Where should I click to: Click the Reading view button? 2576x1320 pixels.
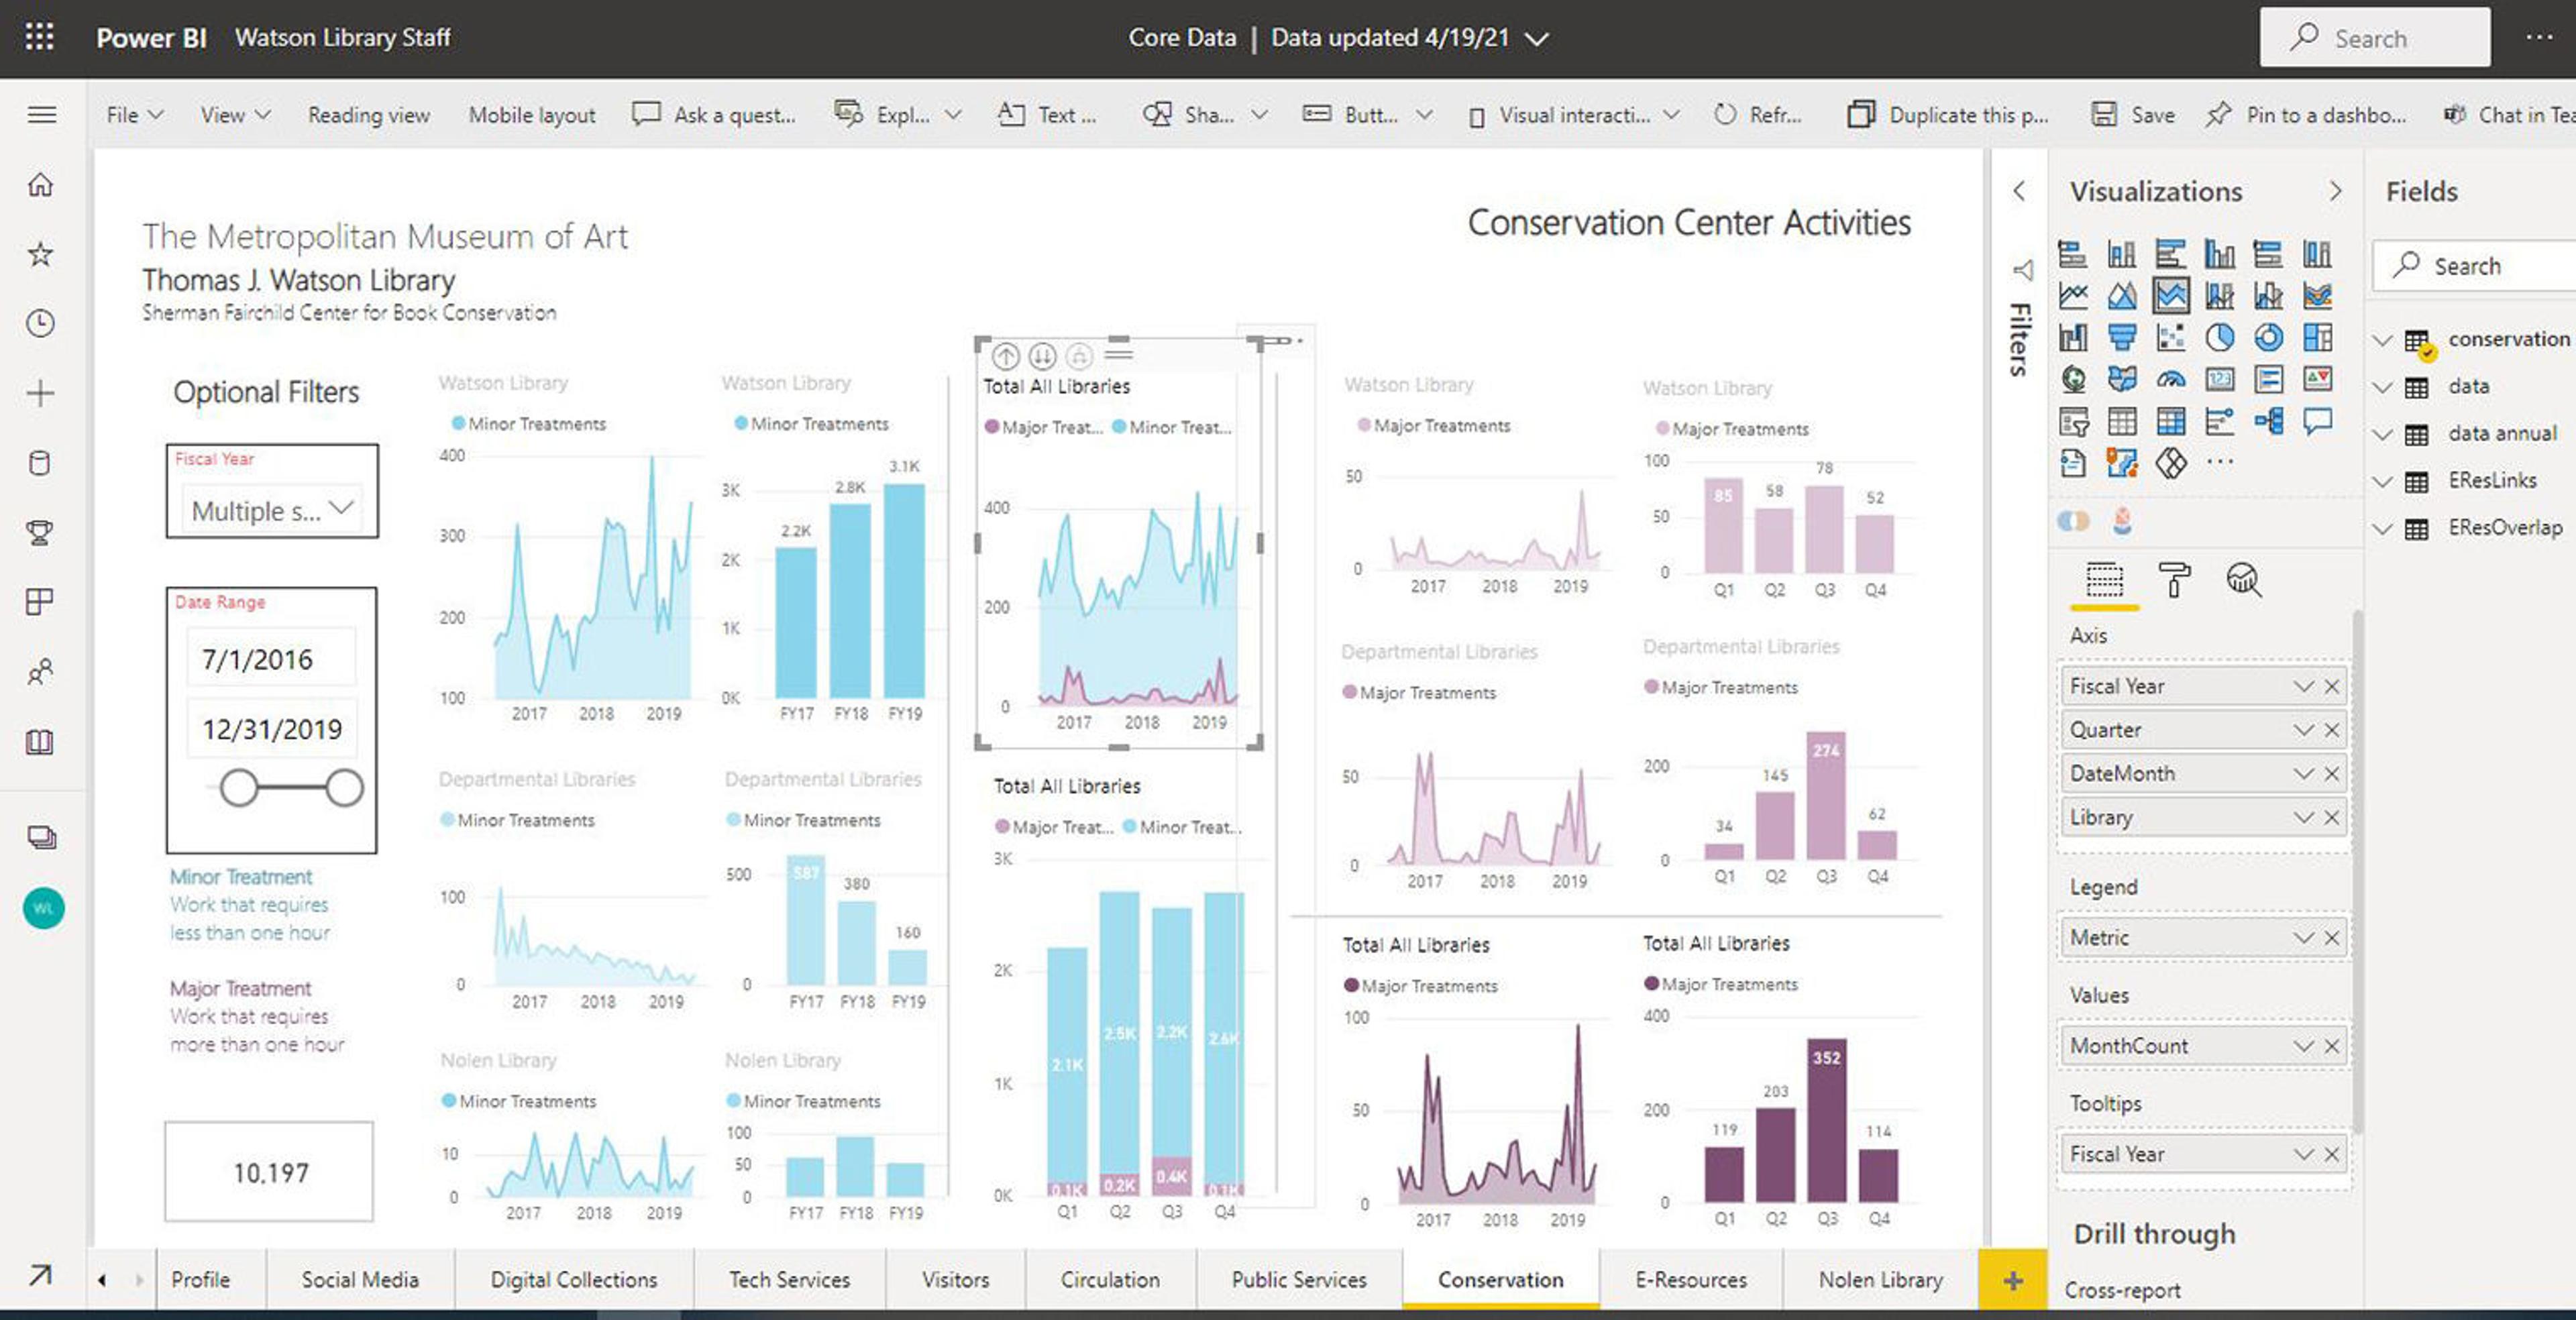368,115
